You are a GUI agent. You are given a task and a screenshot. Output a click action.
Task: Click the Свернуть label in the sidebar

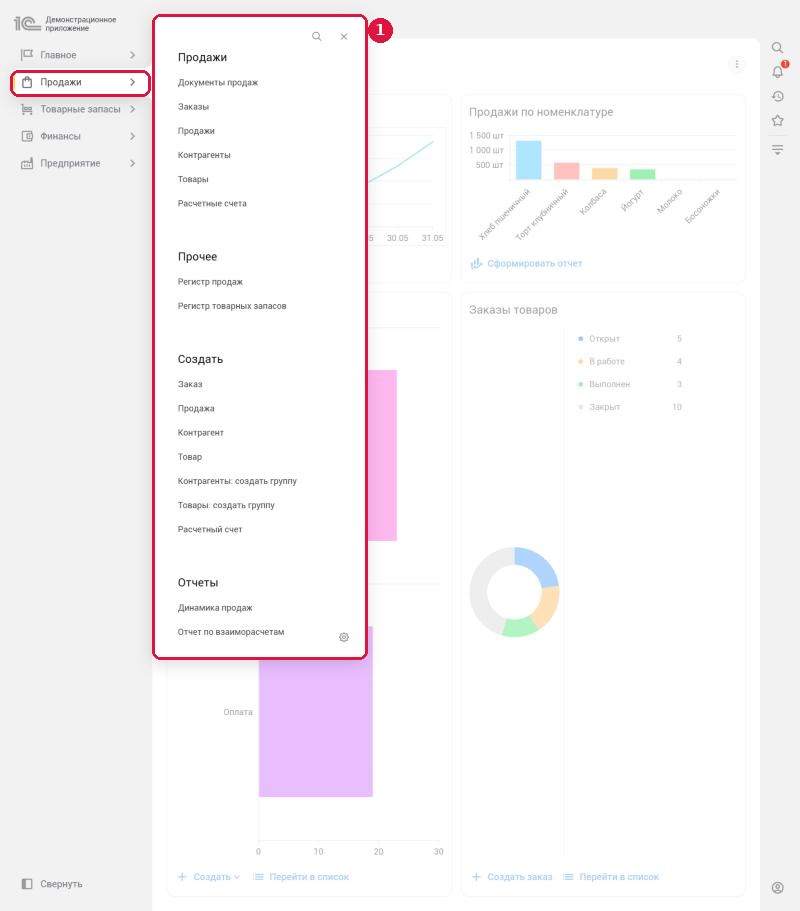[x=61, y=884]
